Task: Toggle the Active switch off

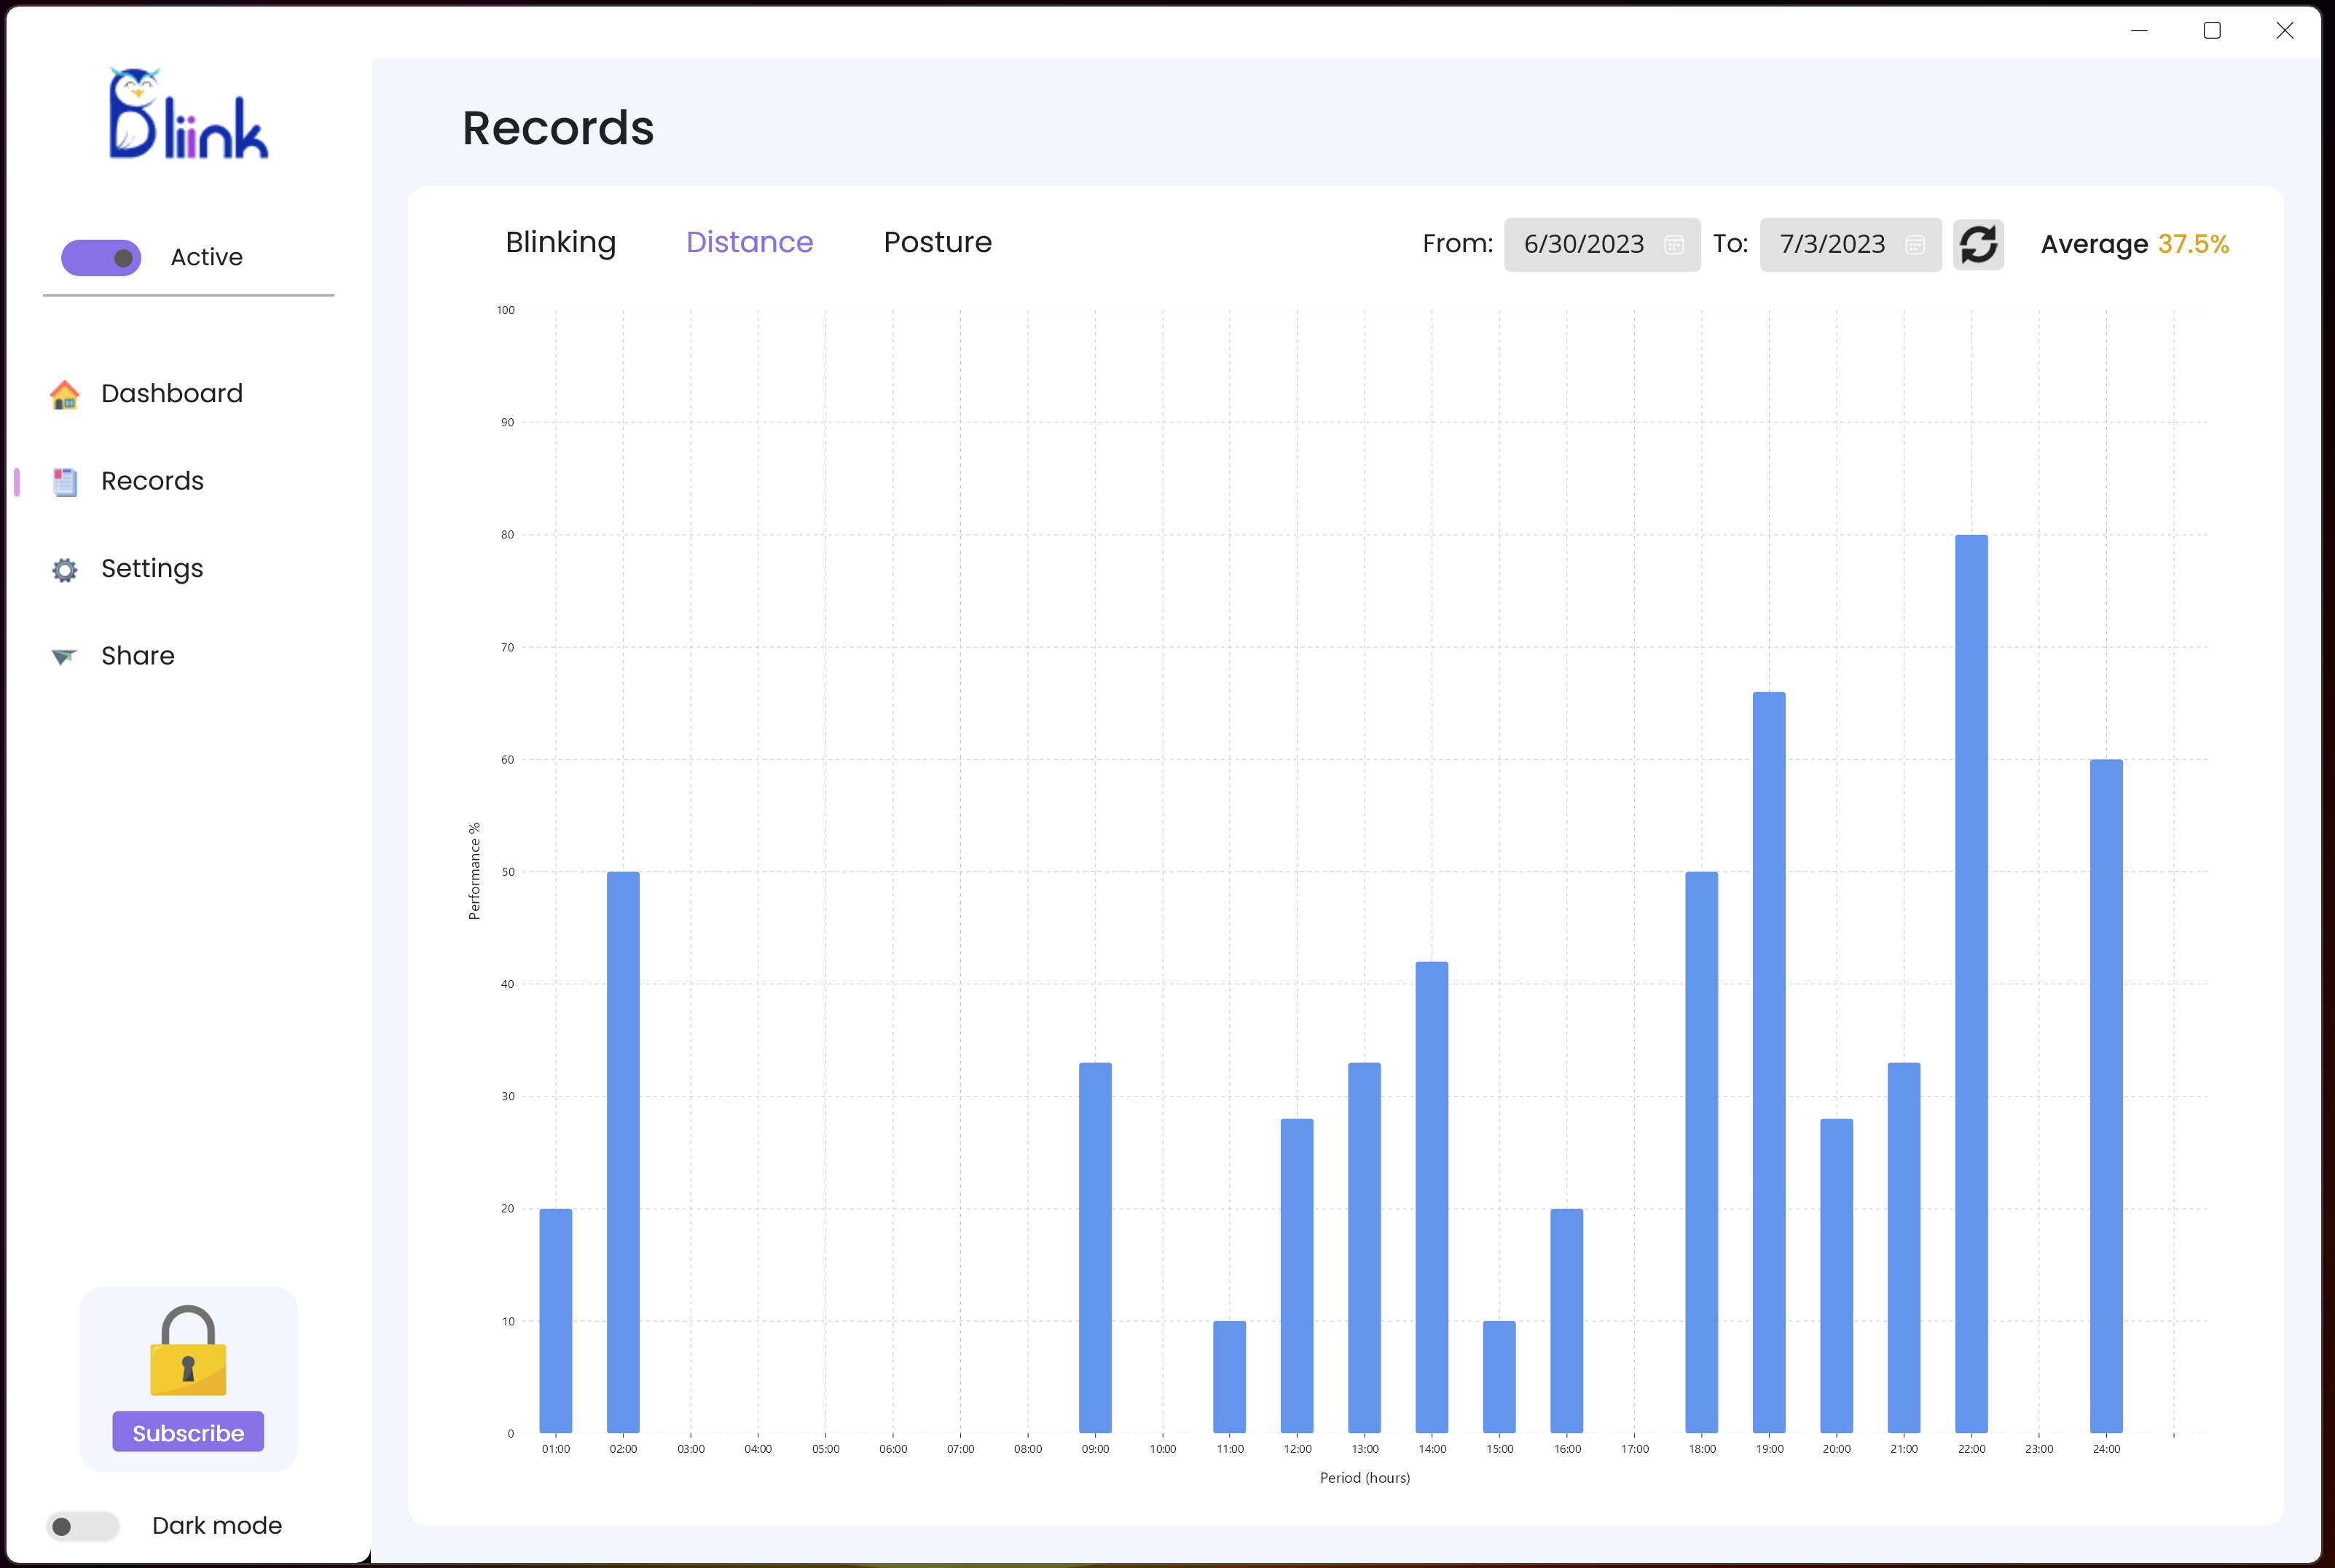Action: coord(102,258)
